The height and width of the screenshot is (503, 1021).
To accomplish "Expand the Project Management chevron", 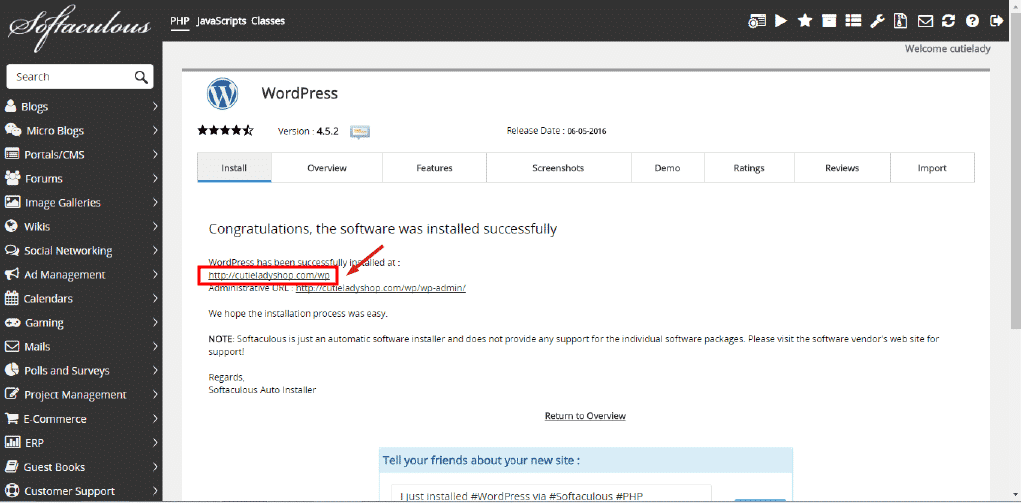I will tap(155, 395).
